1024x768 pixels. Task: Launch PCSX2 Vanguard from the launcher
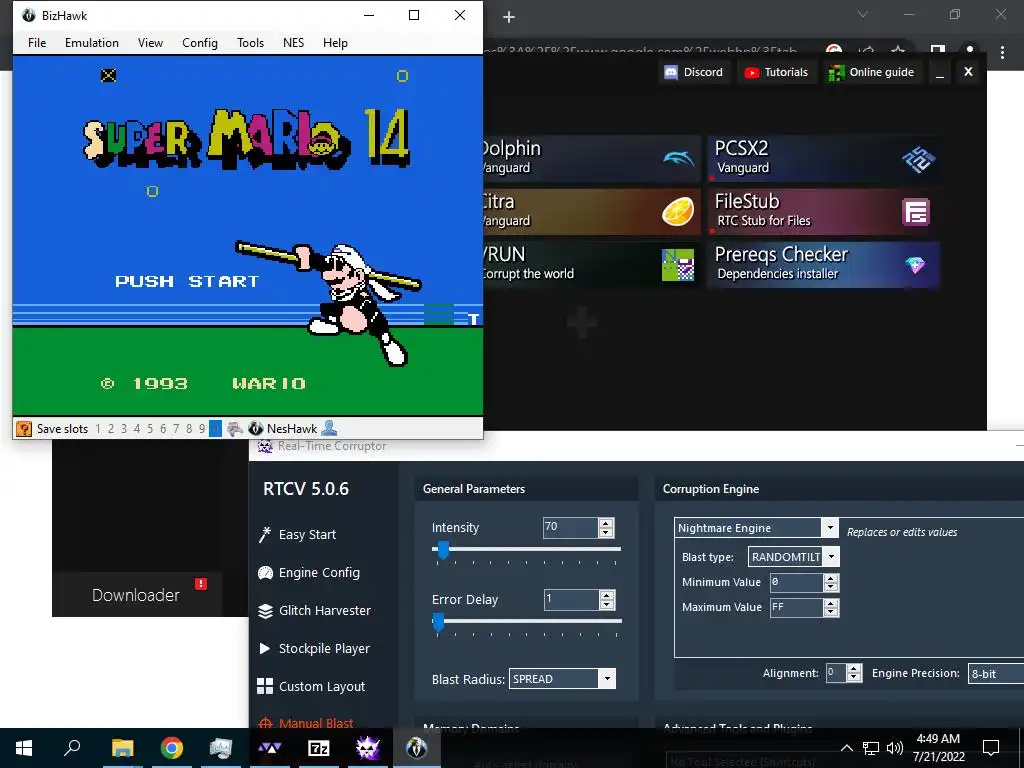click(824, 159)
